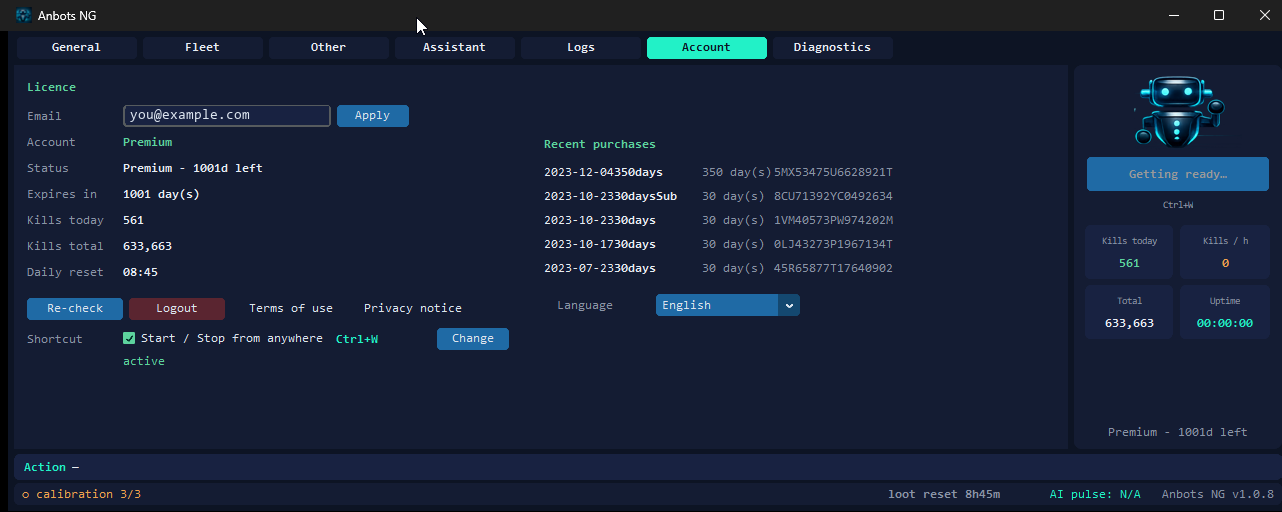This screenshot has height=512, width=1282.
Task: Show the Logs tab
Action: (x=580, y=48)
